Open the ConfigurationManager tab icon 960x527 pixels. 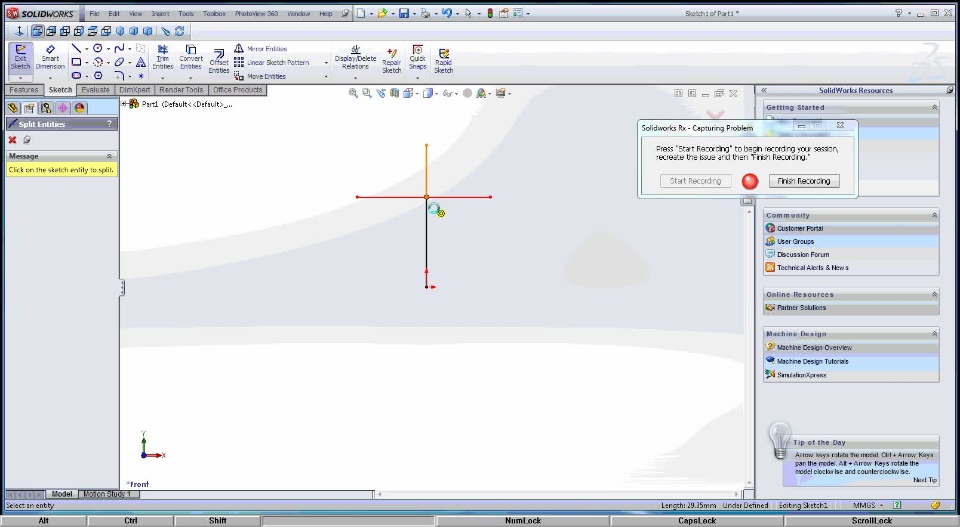click(46, 108)
